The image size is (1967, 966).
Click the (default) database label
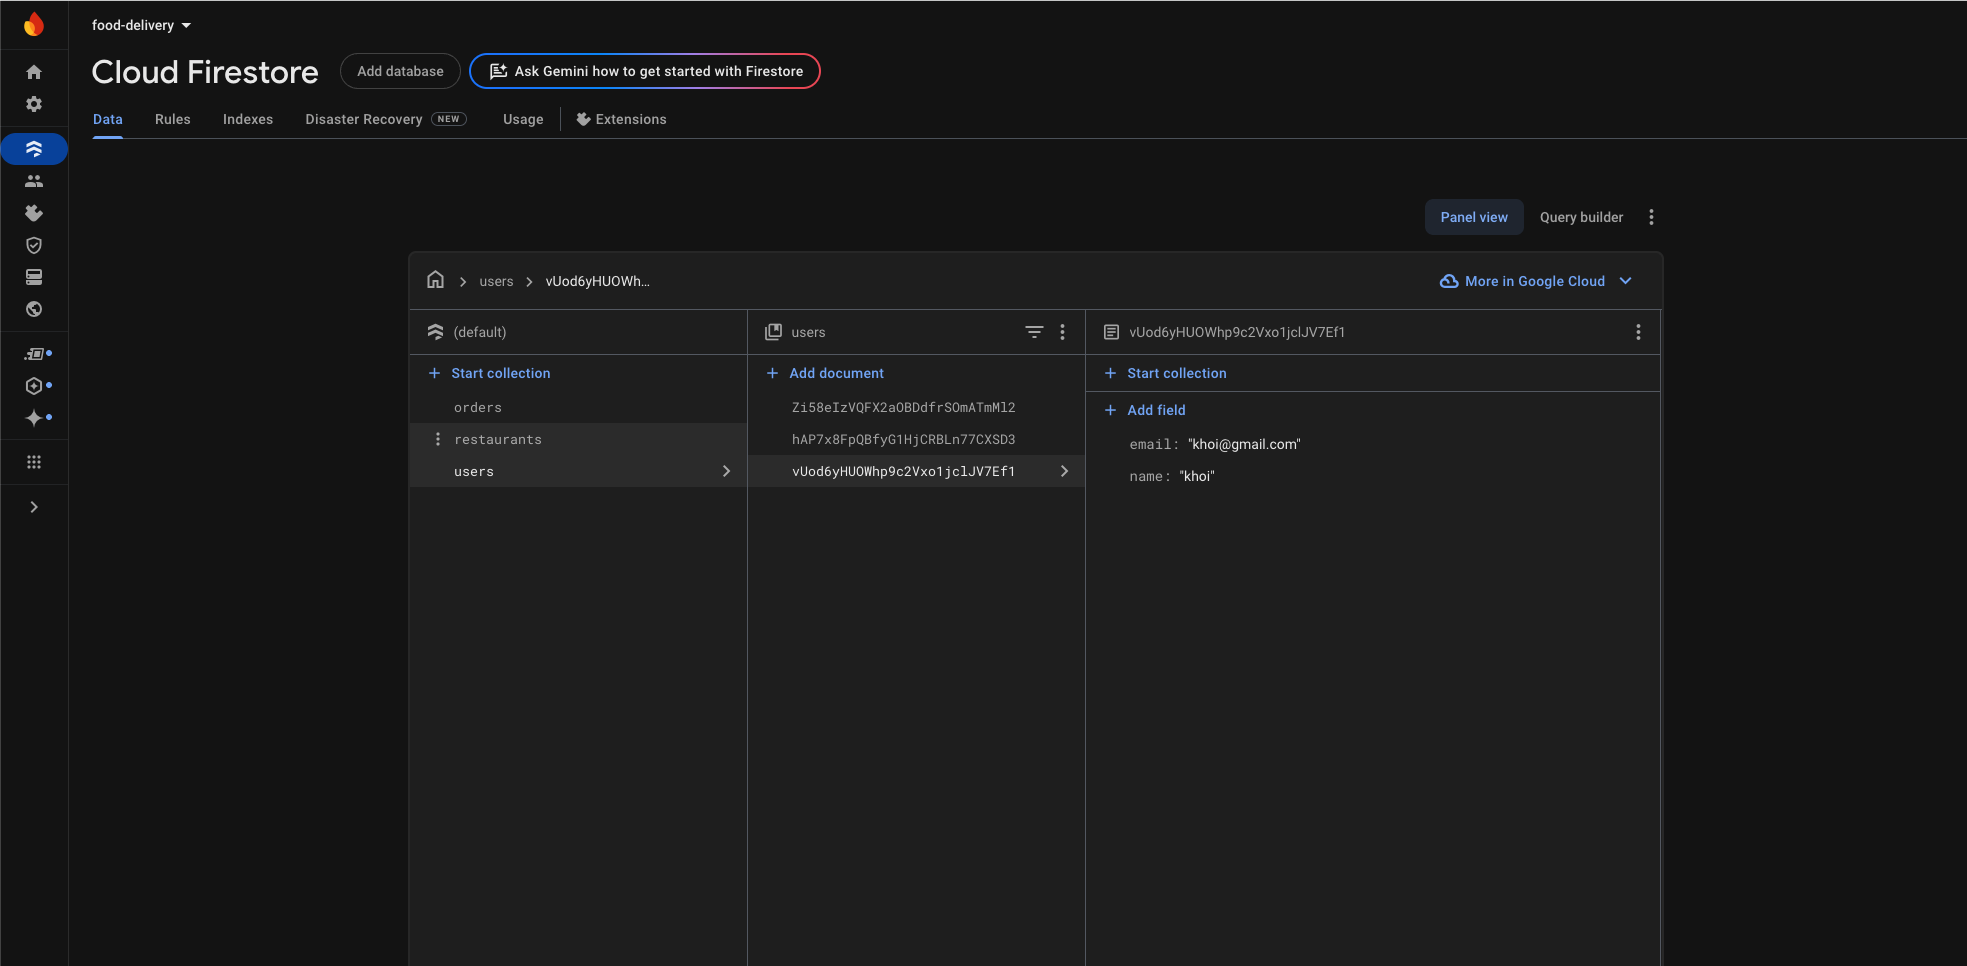(x=480, y=332)
